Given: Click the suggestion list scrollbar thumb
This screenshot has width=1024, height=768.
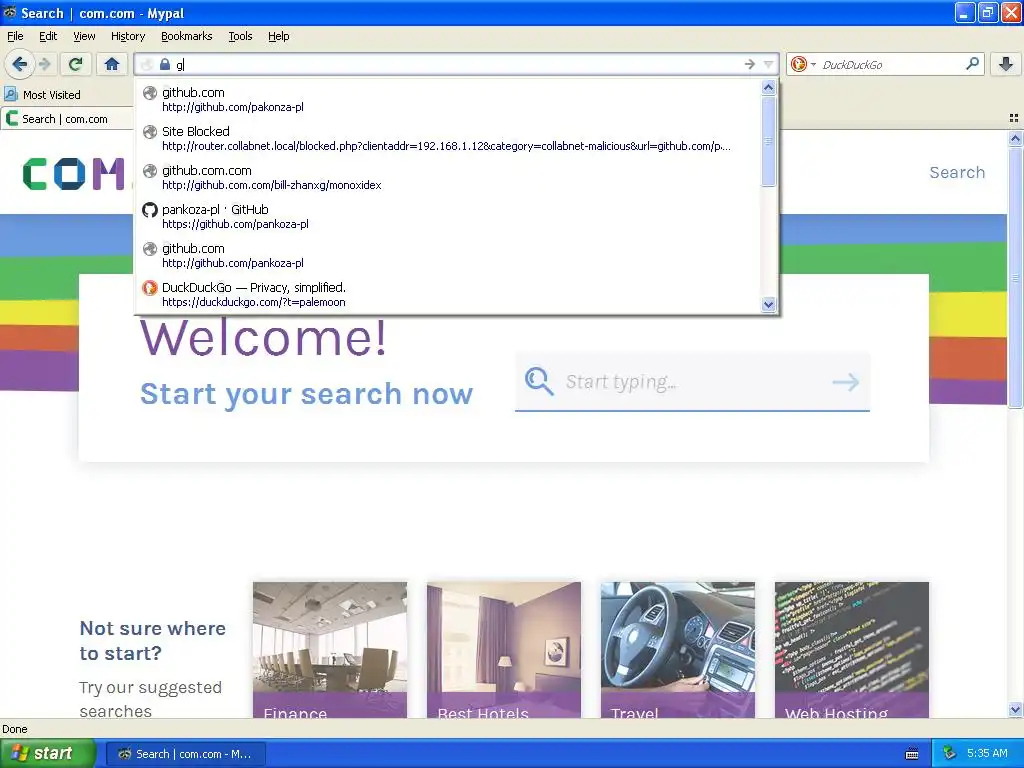Looking at the screenshot, I should [x=769, y=140].
